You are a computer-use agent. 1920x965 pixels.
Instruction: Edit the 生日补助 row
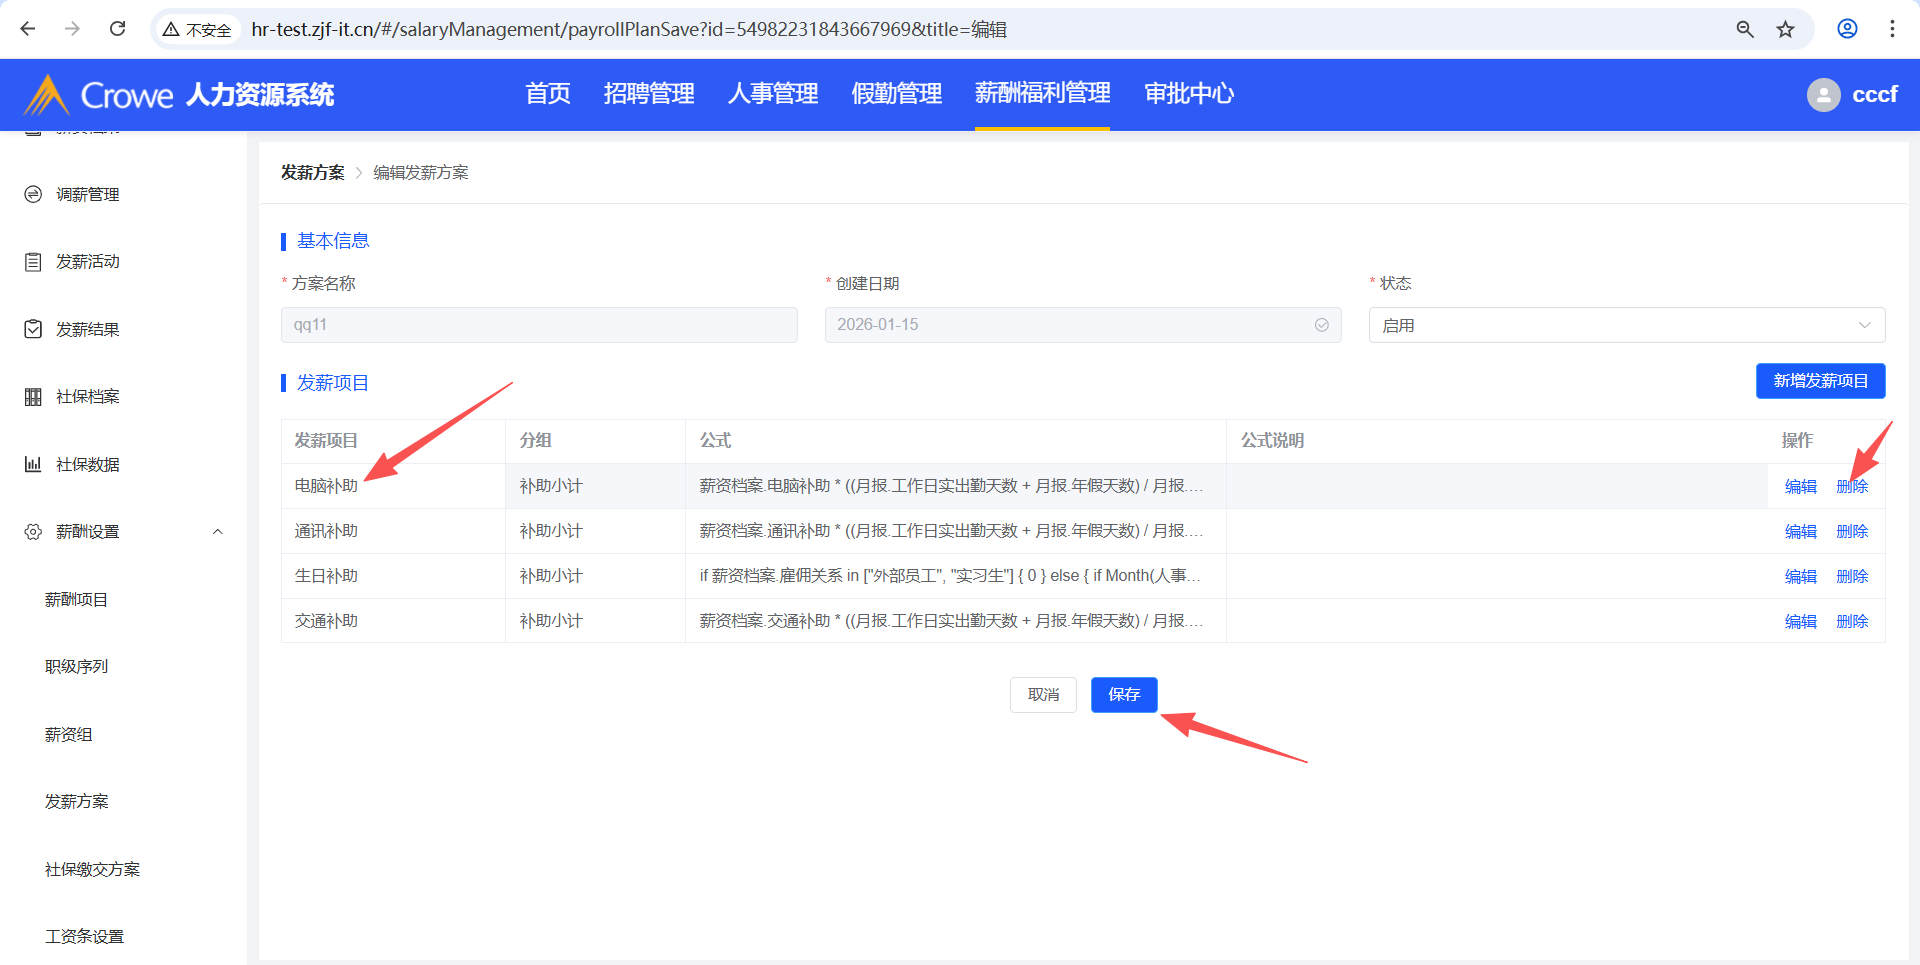point(1800,577)
